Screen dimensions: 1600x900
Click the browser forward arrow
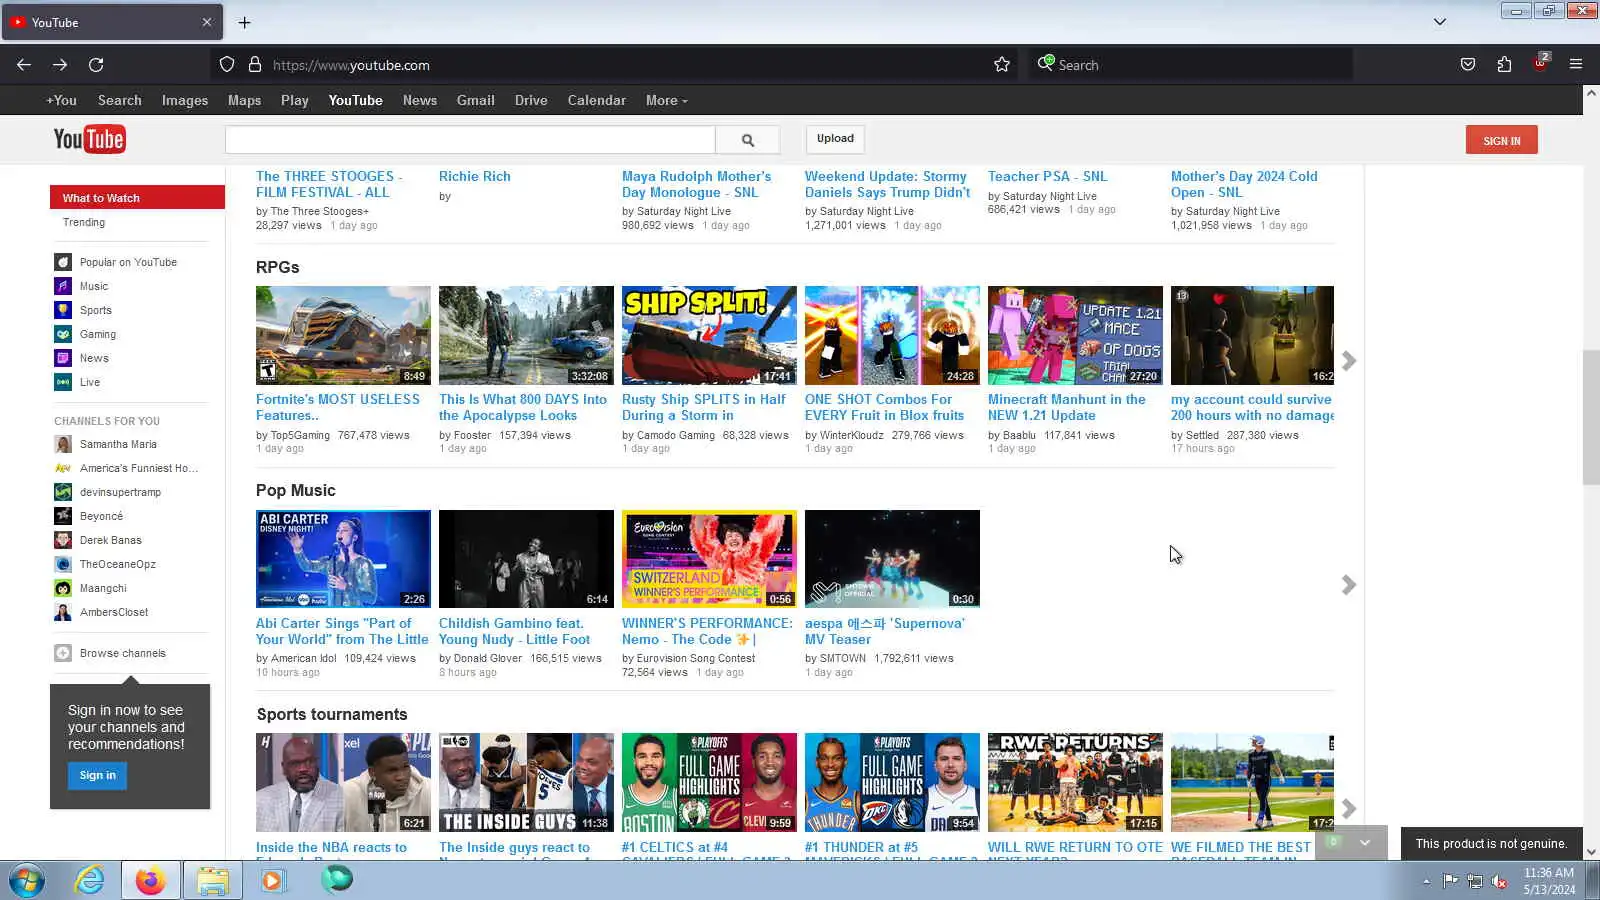pyautogui.click(x=60, y=65)
